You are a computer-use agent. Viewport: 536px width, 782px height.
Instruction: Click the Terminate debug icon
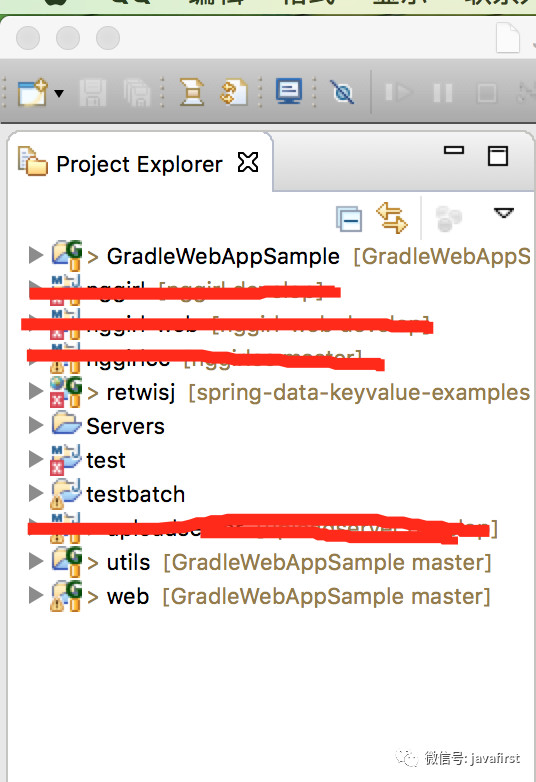tap(487, 93)
